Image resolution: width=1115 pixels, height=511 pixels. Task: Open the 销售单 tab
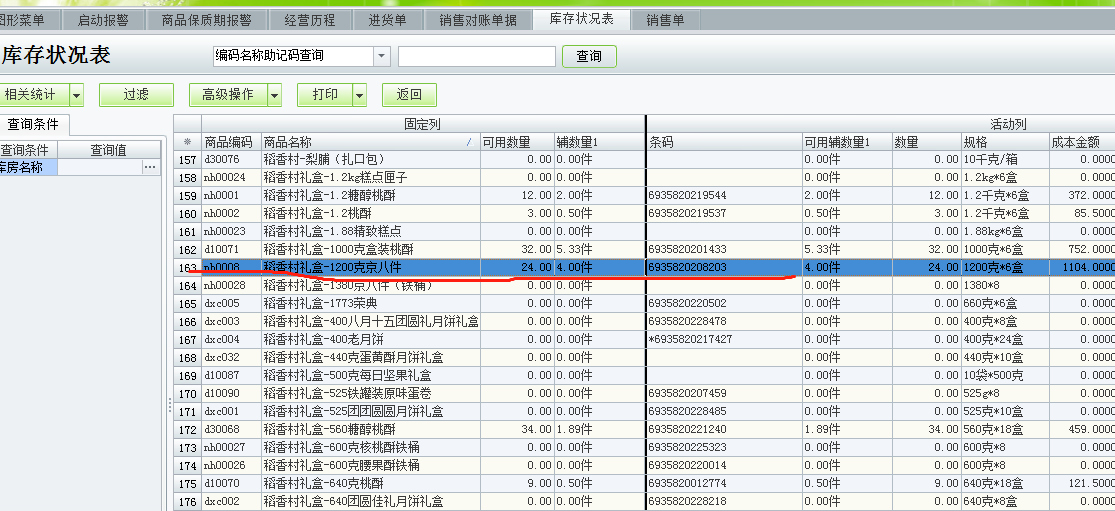coord(666,20)
